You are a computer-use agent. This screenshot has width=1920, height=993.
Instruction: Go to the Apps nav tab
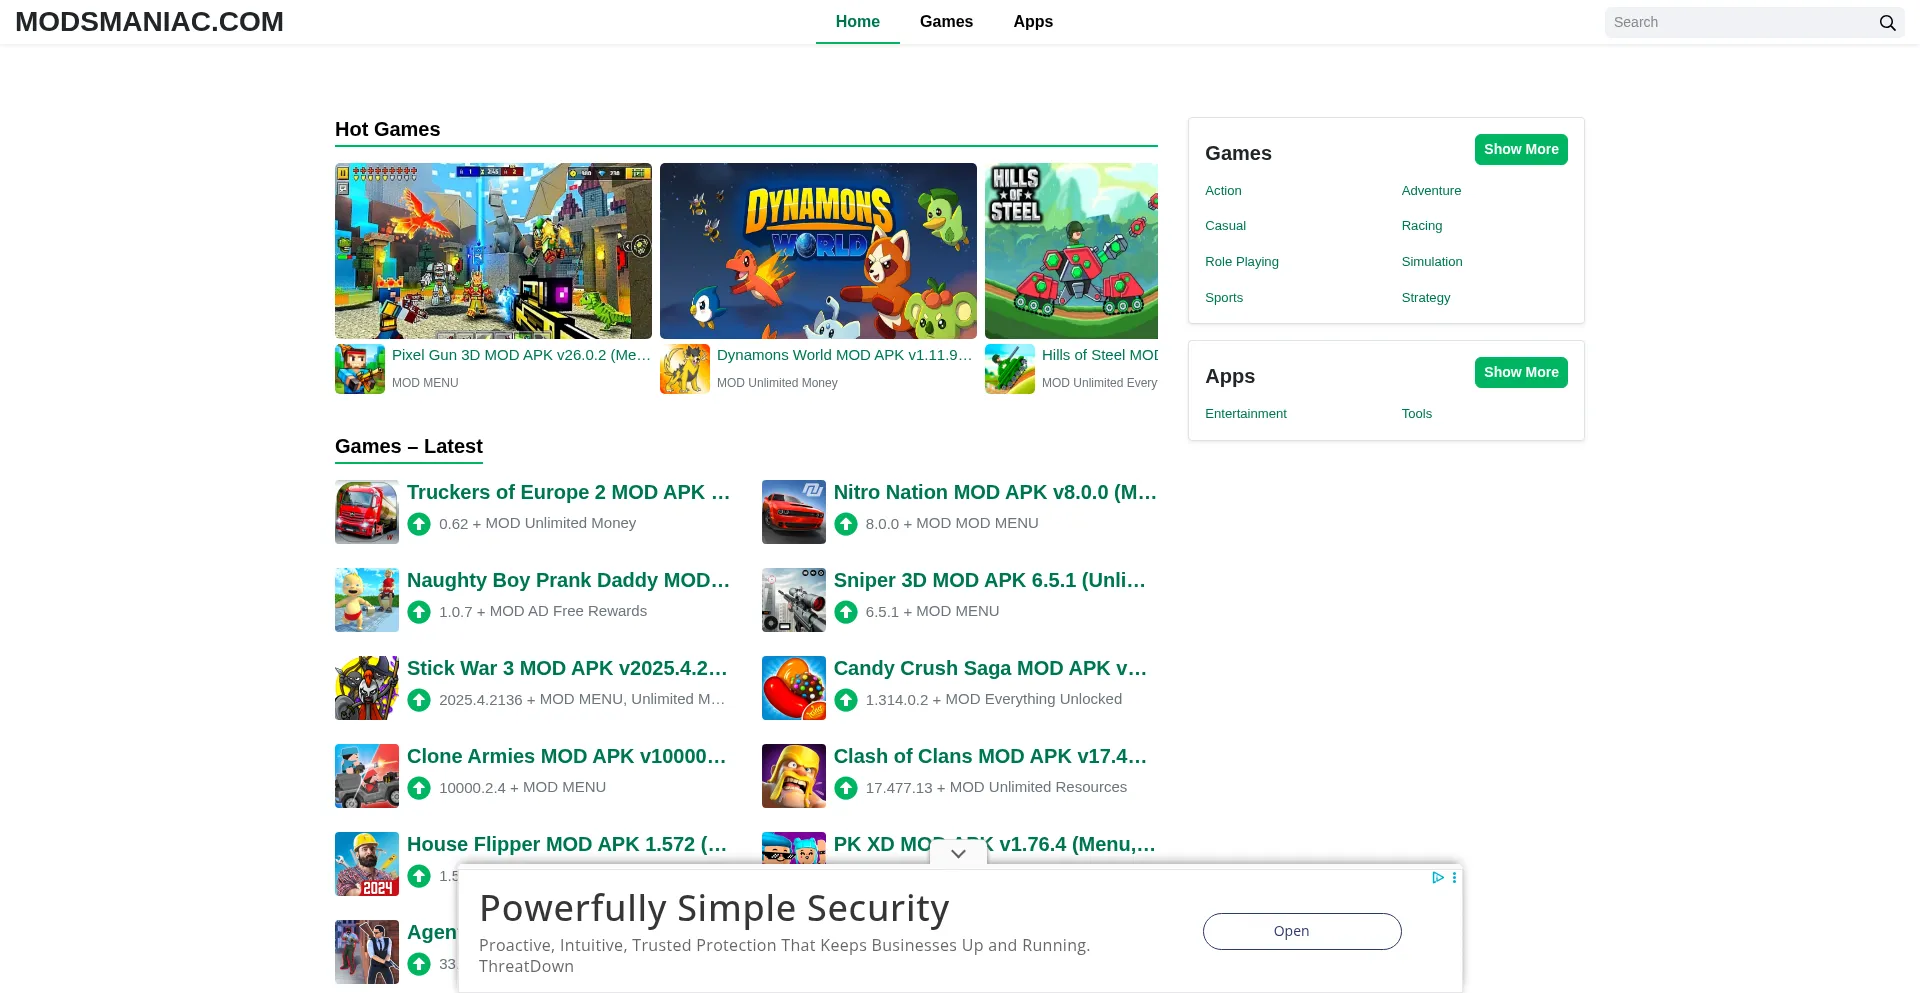coord(1032,22)
